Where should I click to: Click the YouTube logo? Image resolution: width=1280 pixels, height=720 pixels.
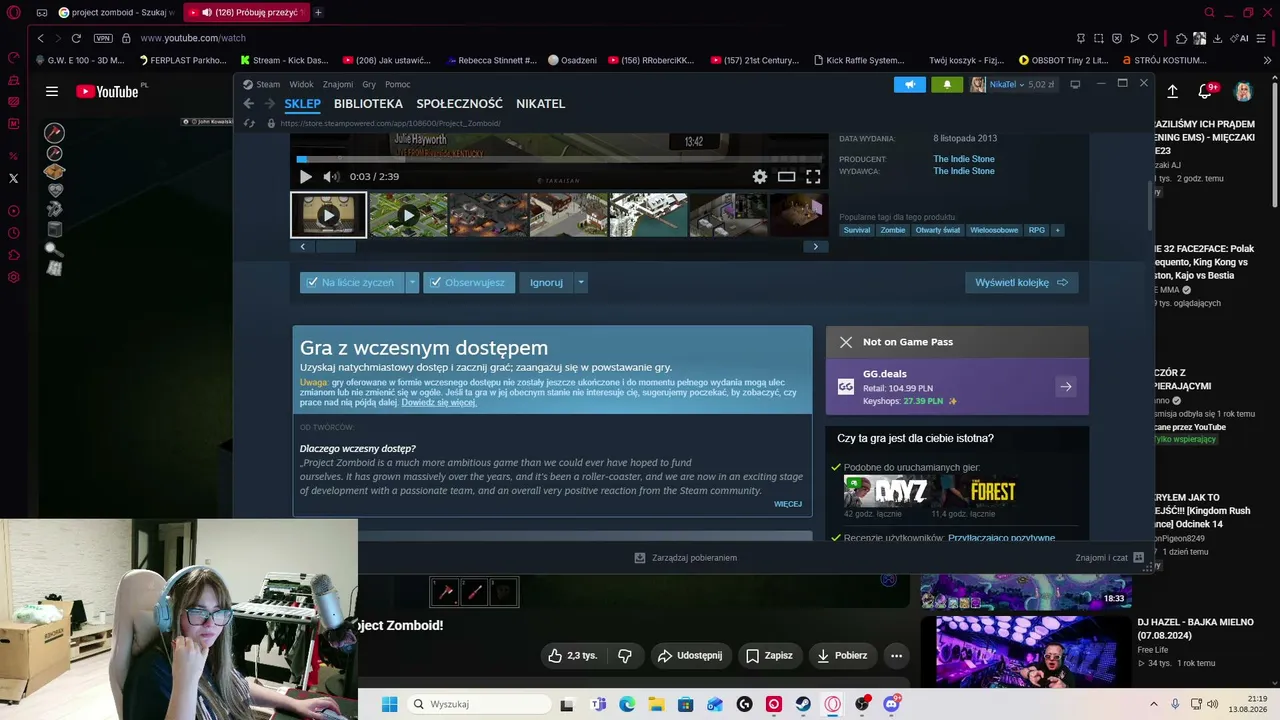click(107, 92)
